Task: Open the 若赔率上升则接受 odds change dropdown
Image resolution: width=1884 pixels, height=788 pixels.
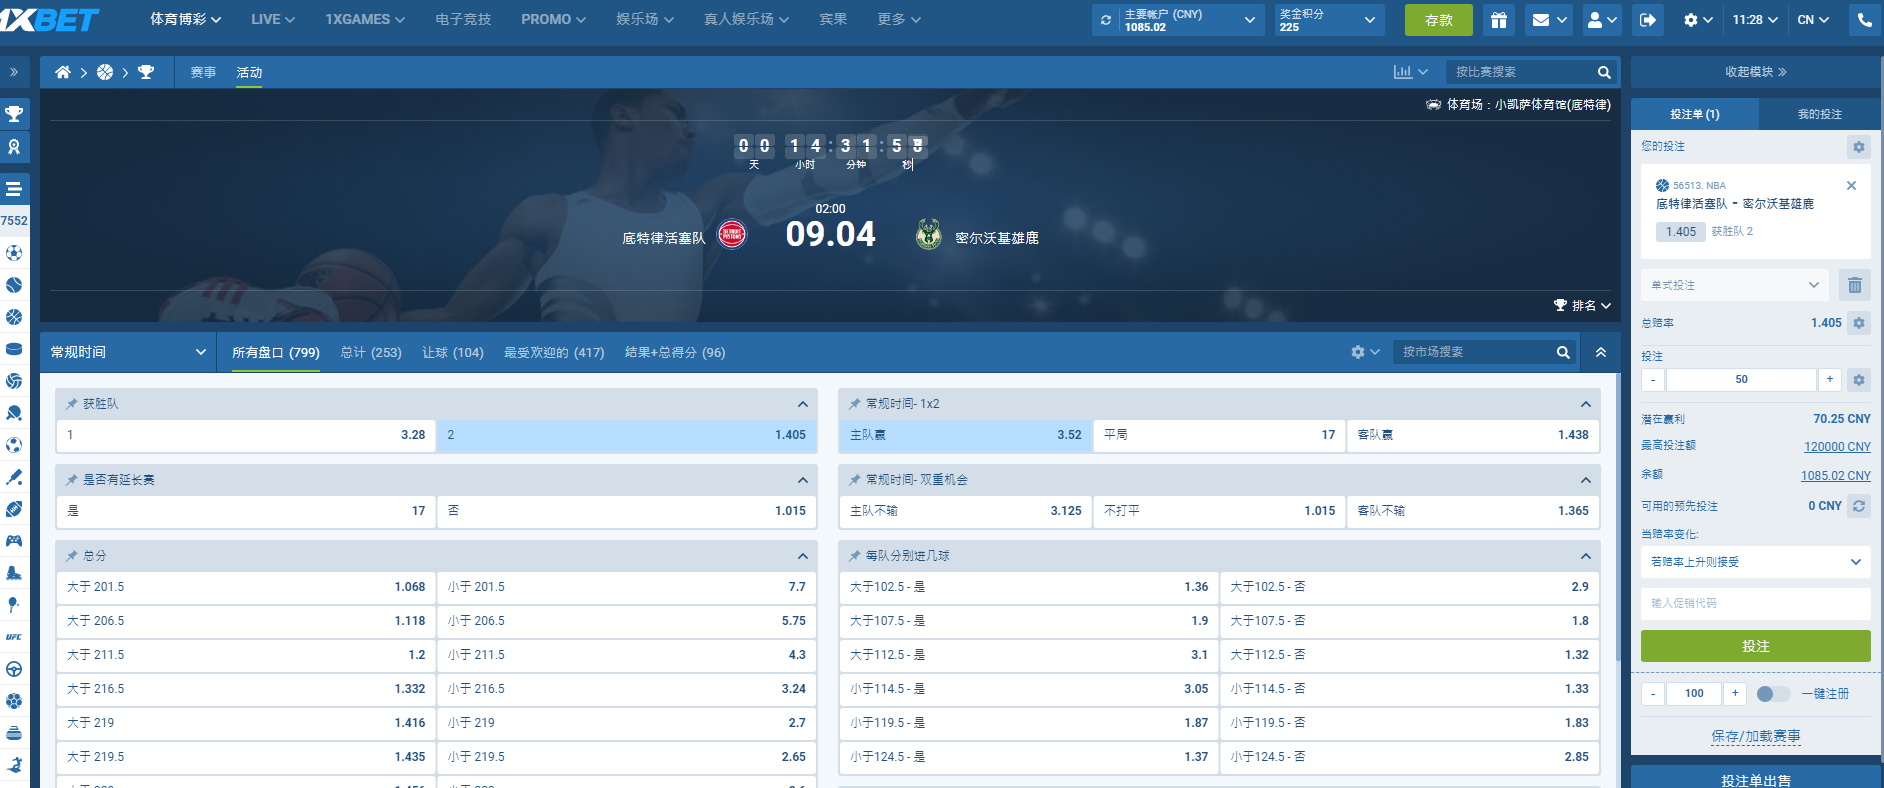Action: point(1755,562)
